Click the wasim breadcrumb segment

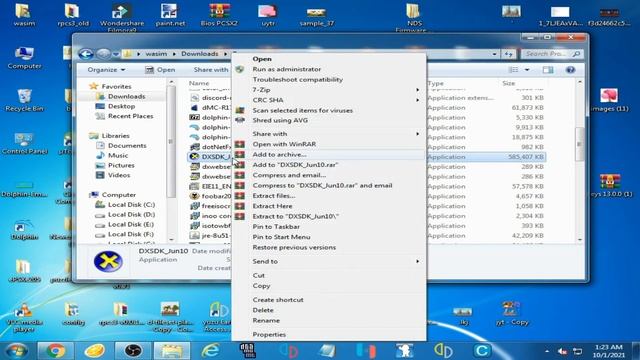click(x=156, y=54)
